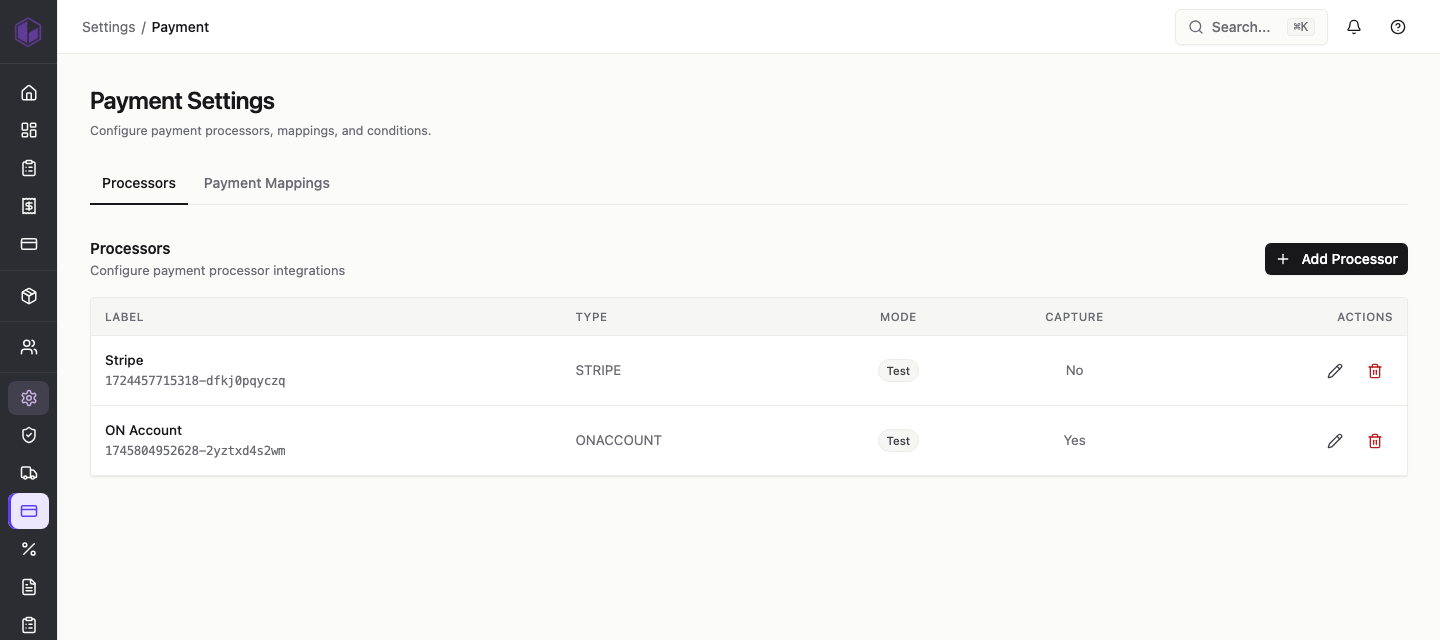Image resolution: width=1440 pixels, height=640 pixels.
Task: Switch to the Payment Mappings tab
Action: coord(267,183)
